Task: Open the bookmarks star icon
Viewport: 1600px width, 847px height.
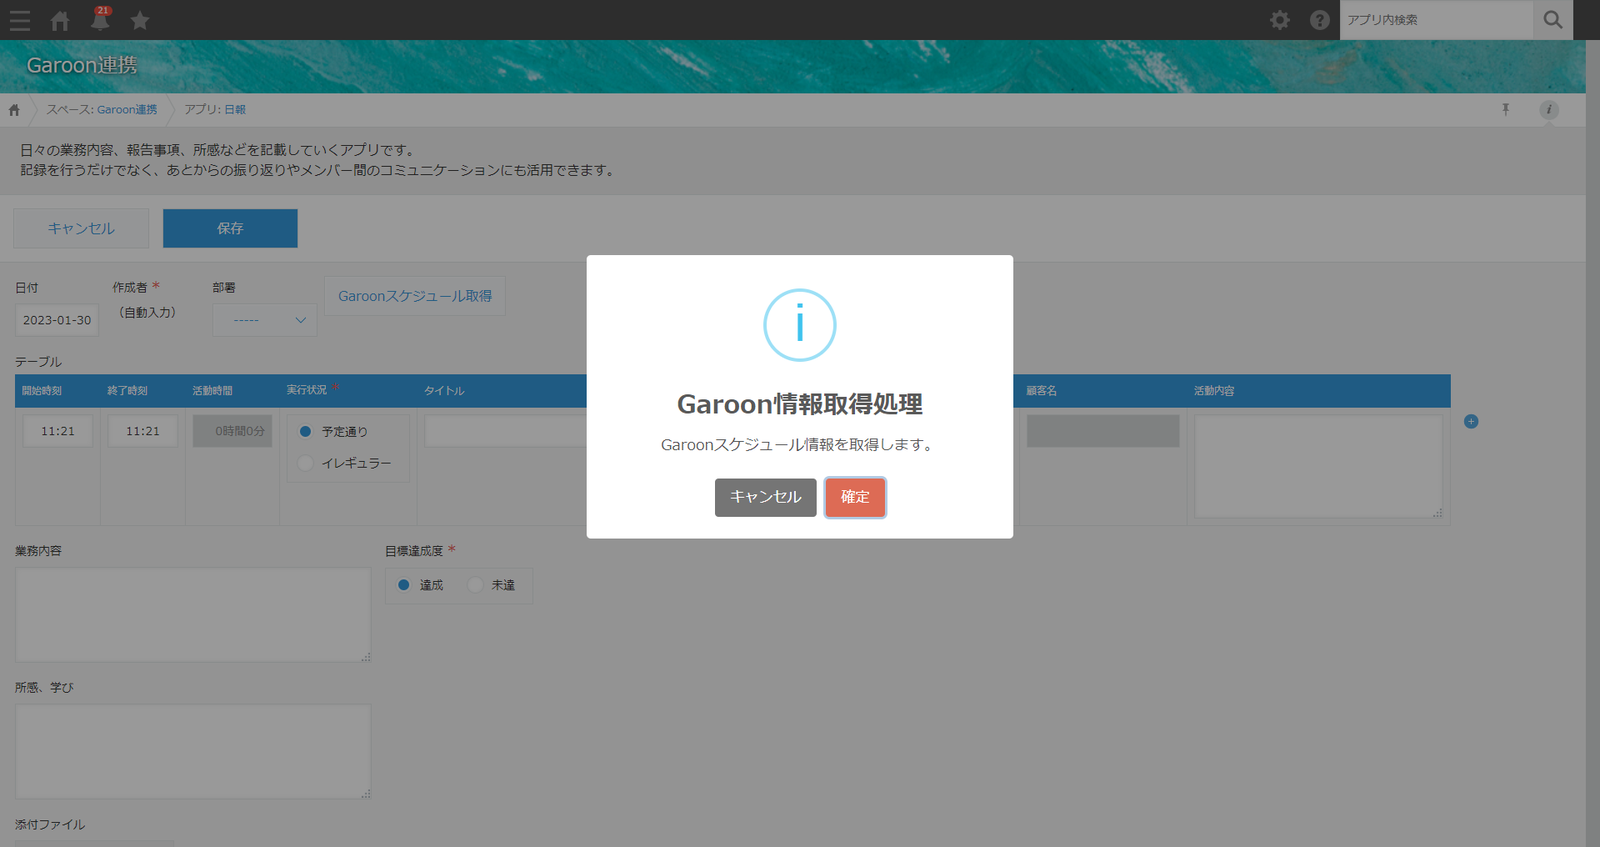Action: (140, 20)
